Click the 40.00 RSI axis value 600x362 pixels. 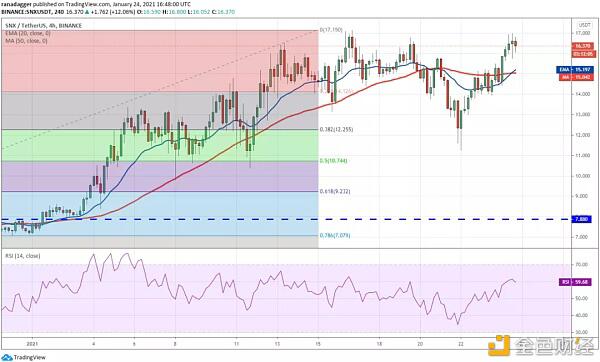tap(582, 315)
